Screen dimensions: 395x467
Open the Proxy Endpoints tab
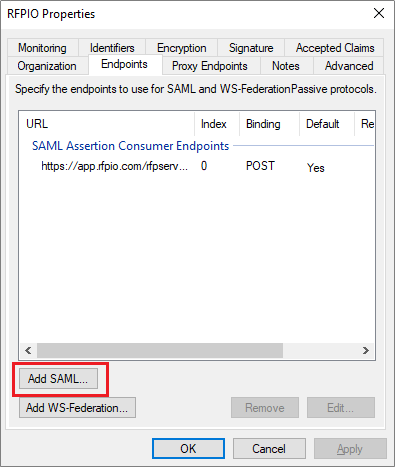click(210, 66)
